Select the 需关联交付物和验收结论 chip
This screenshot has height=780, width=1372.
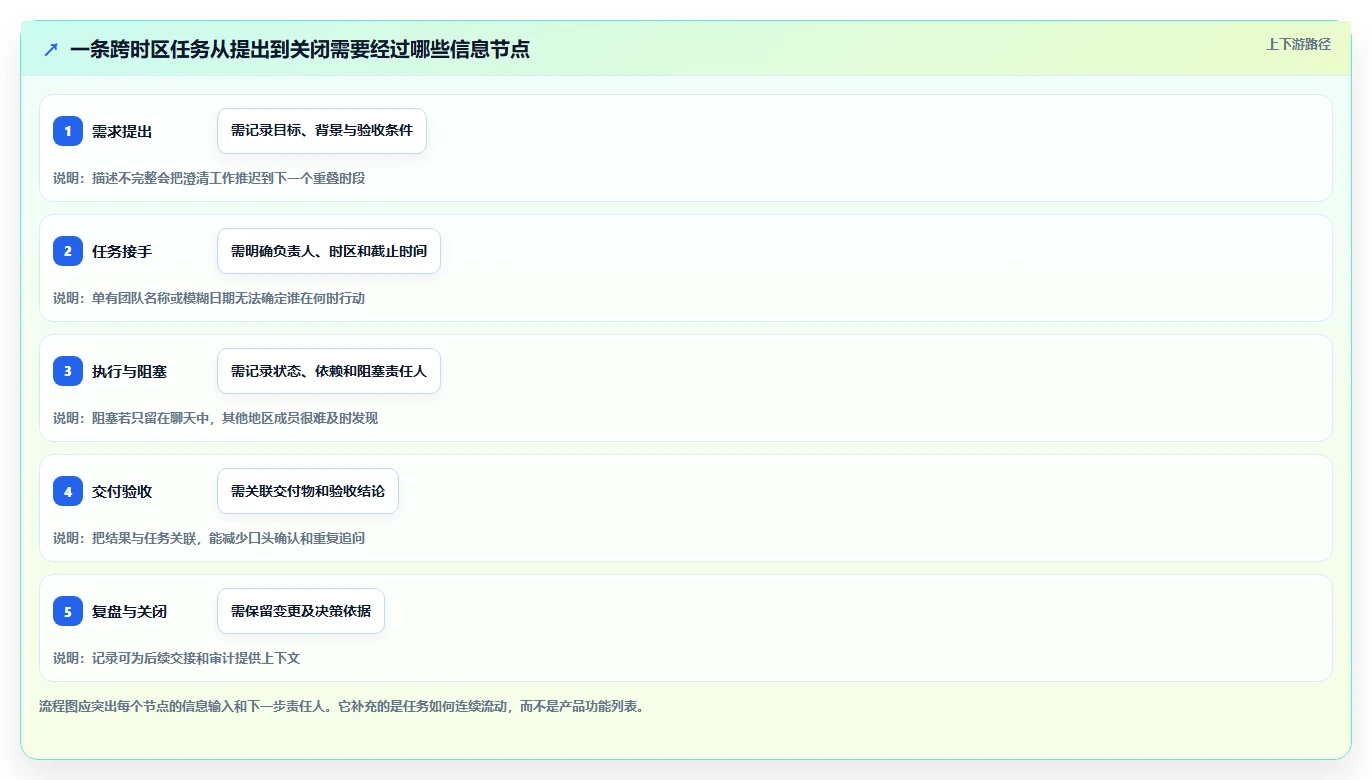point(308,491)
